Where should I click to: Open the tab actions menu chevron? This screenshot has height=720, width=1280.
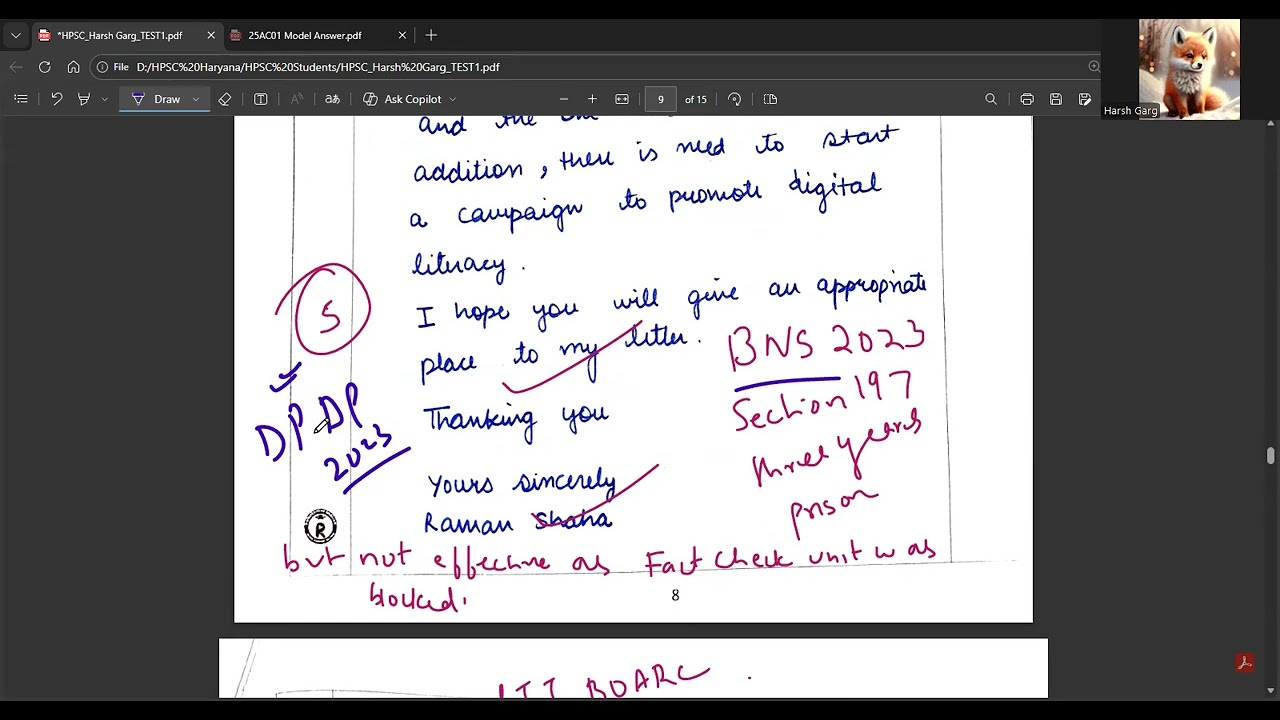(15, 35)
